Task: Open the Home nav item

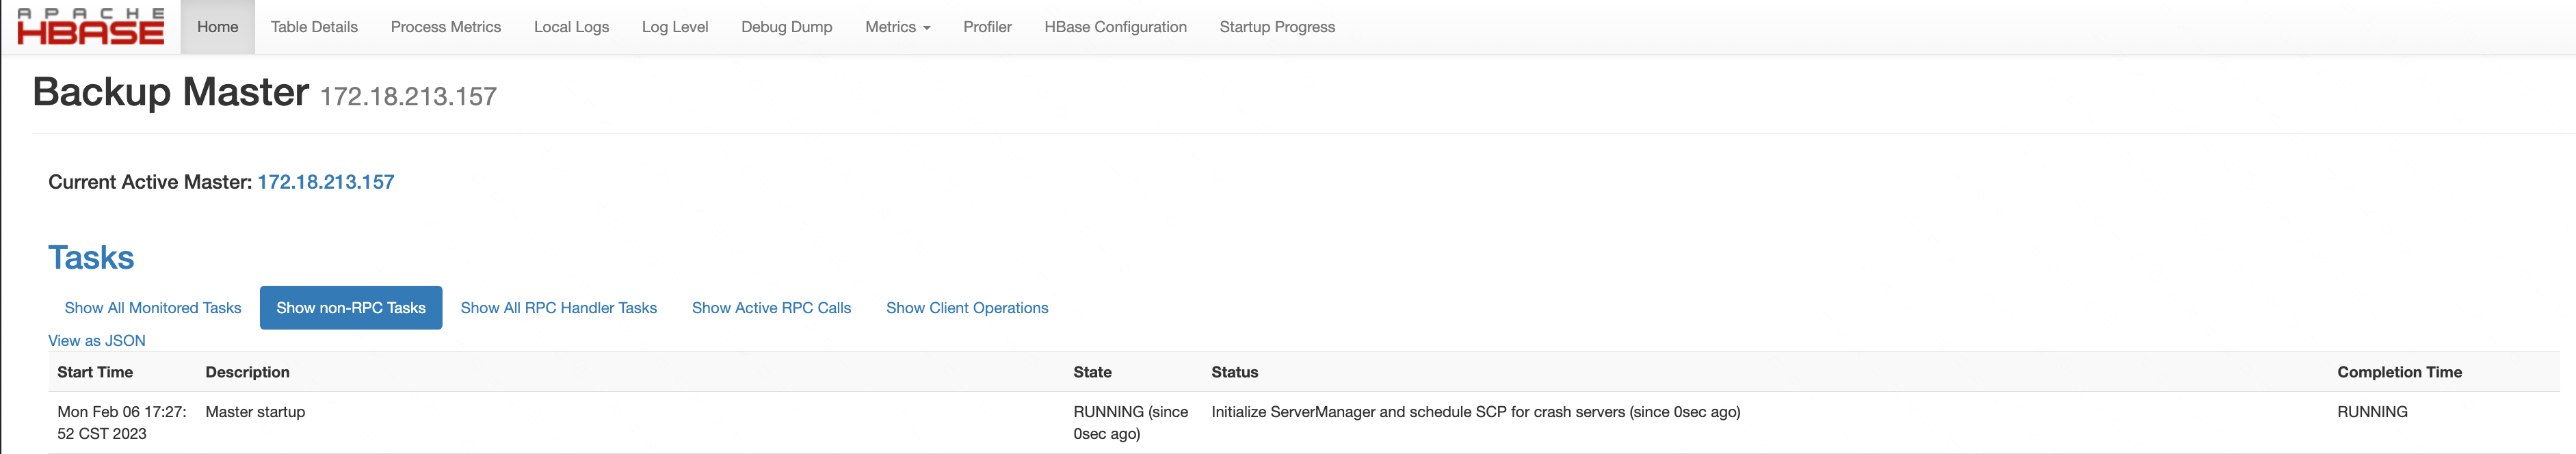Action: pyautogui.click(x=217, y=27)
